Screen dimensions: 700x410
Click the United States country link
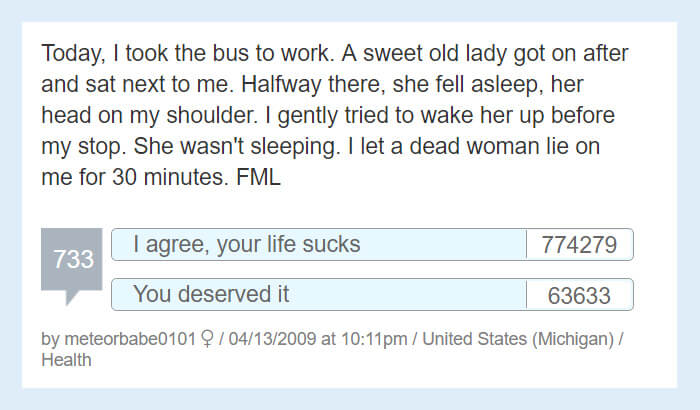(x=474, y=339)
